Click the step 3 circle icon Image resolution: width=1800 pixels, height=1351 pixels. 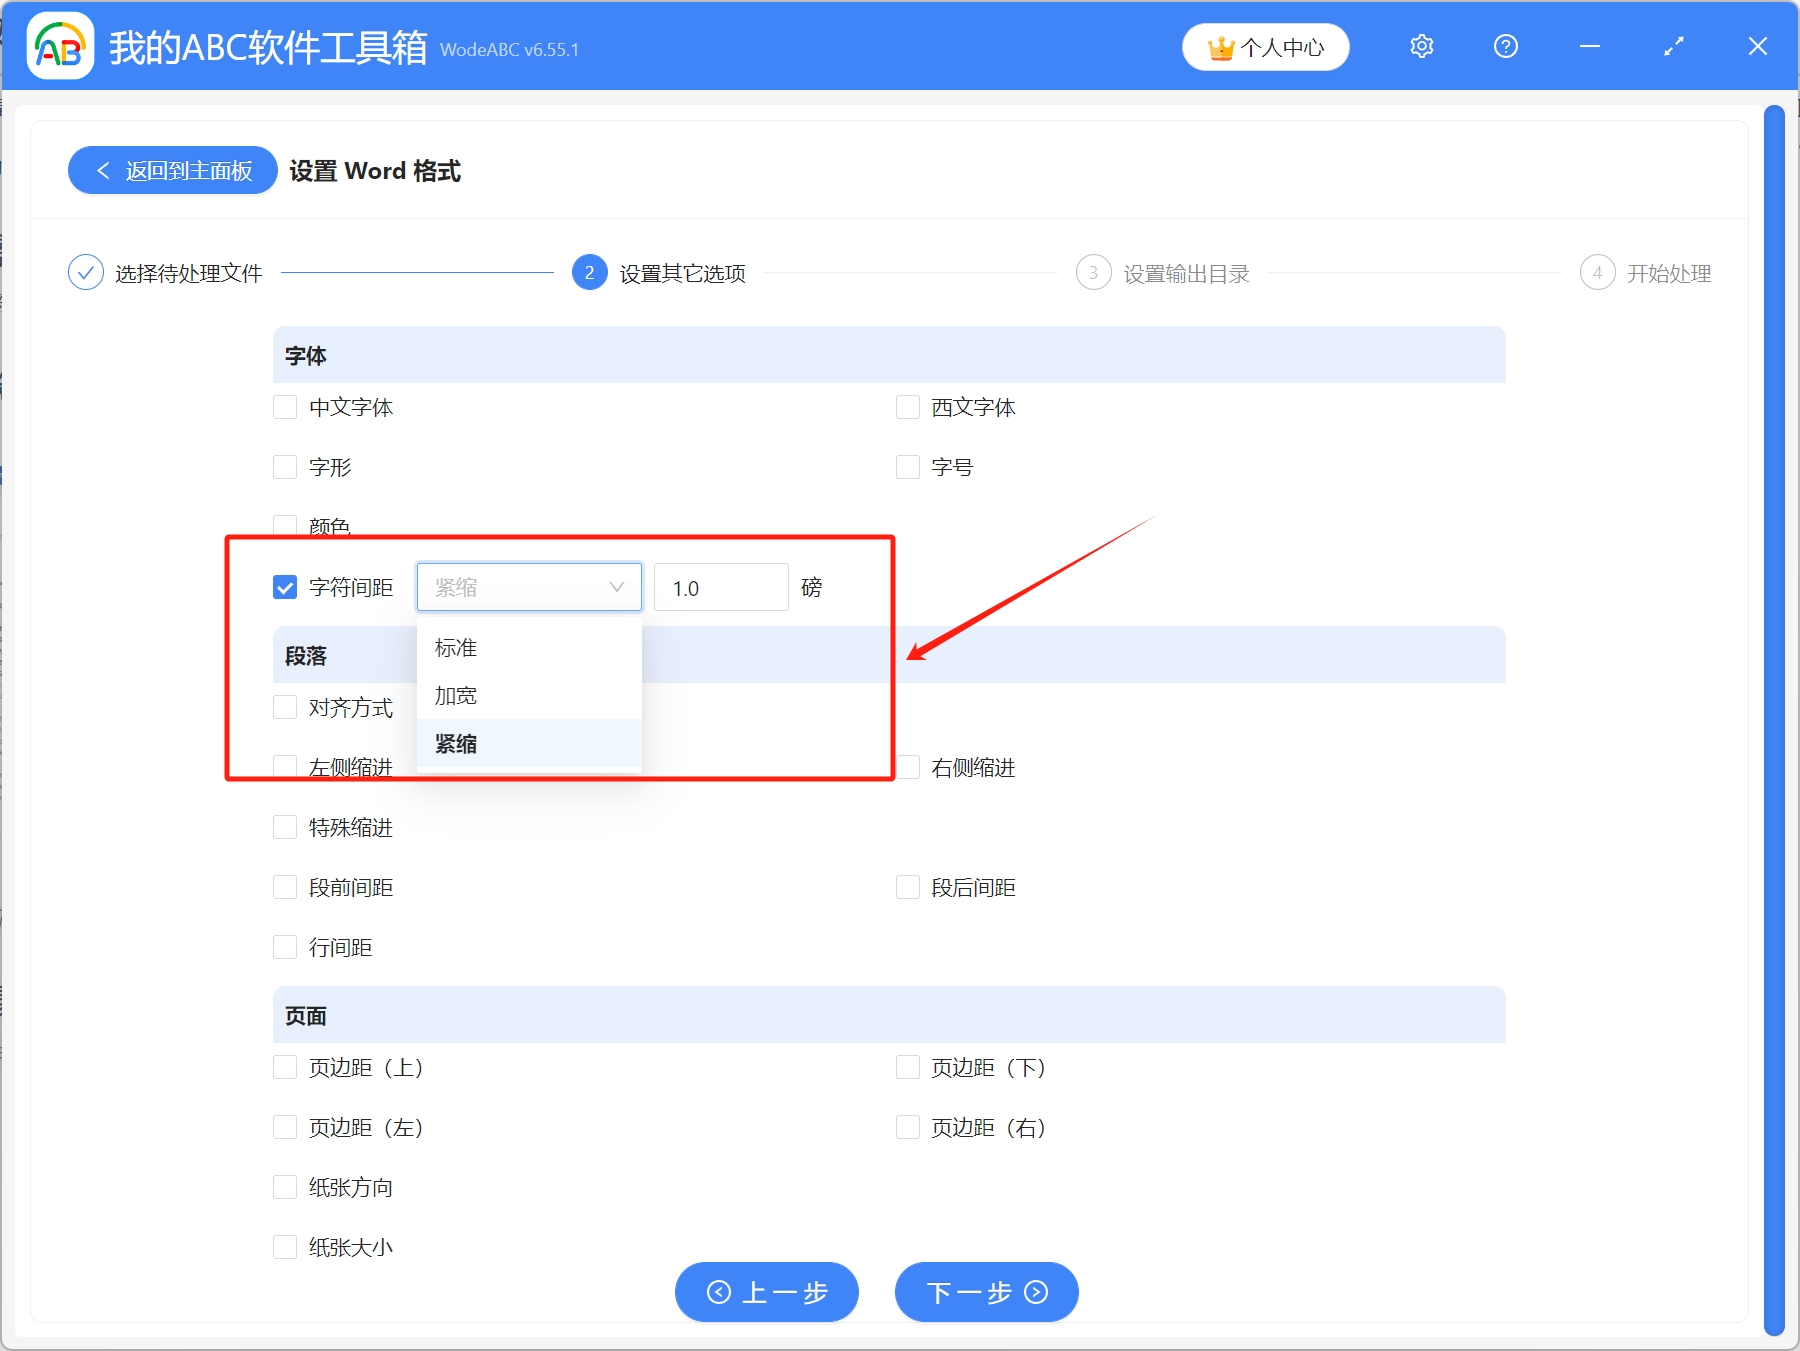tap(1094, 272)
